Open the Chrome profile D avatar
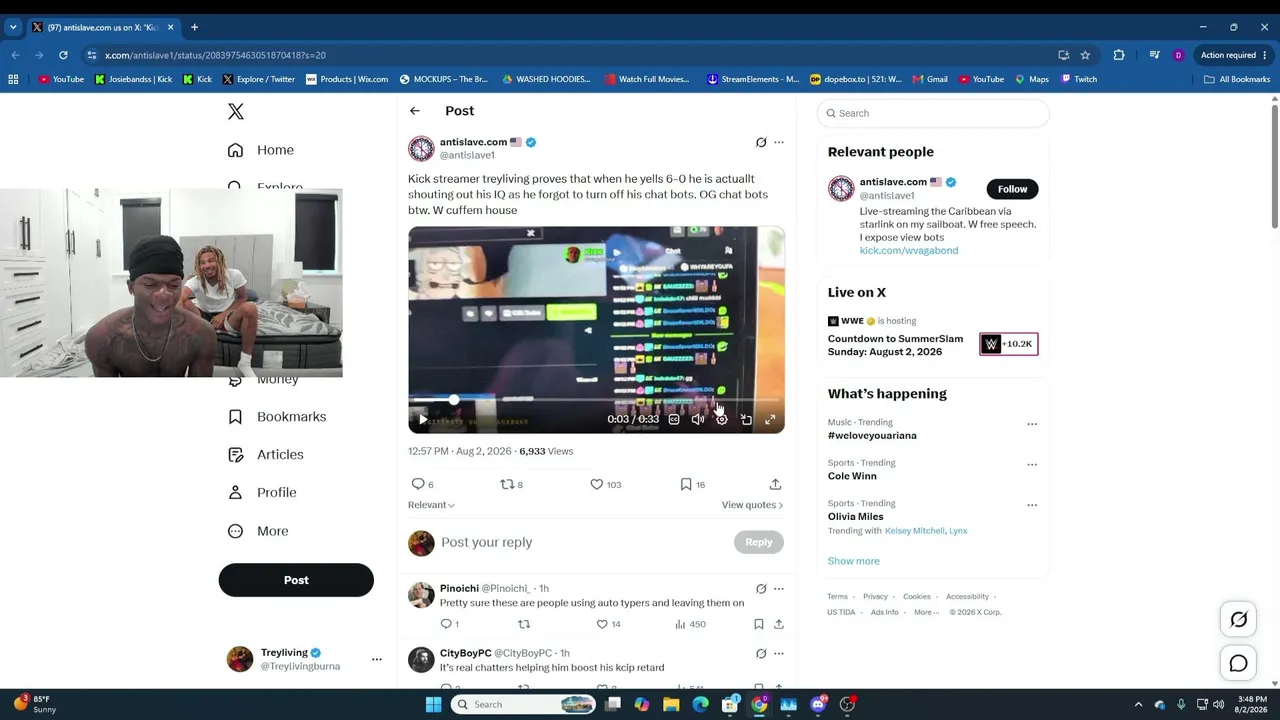 point(1179,55)
